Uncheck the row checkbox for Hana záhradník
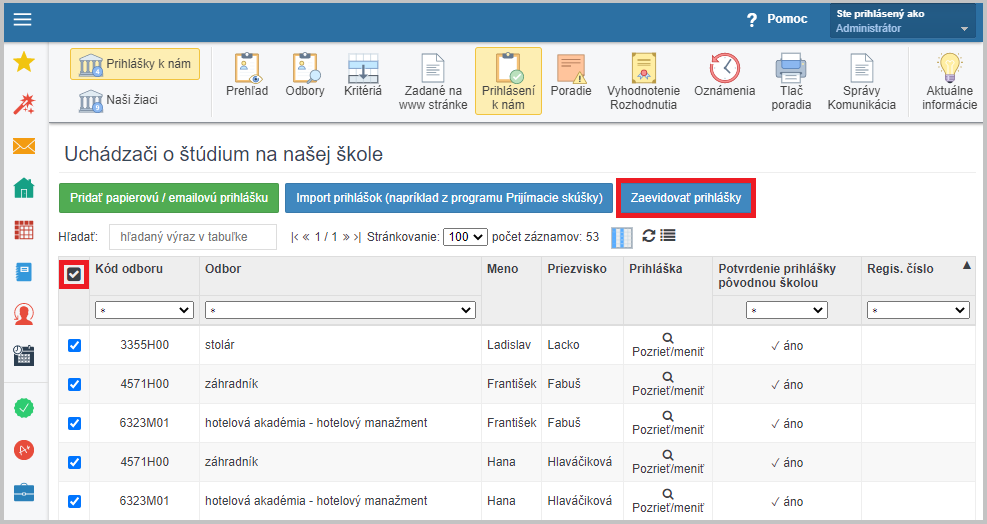The image size is (987, 524). point(74,462)
